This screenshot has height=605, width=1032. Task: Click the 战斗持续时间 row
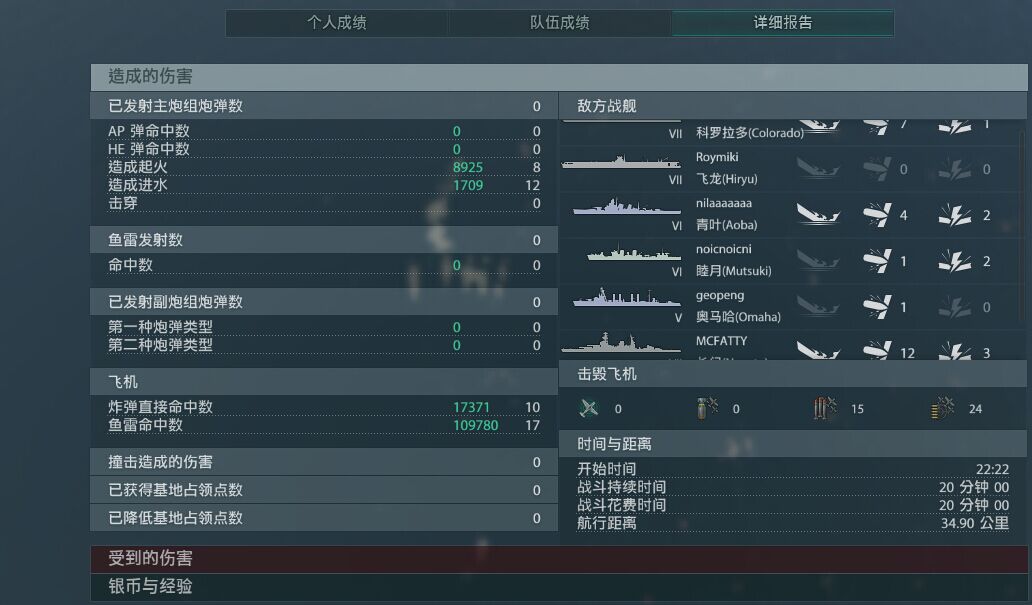coord(792,487)
